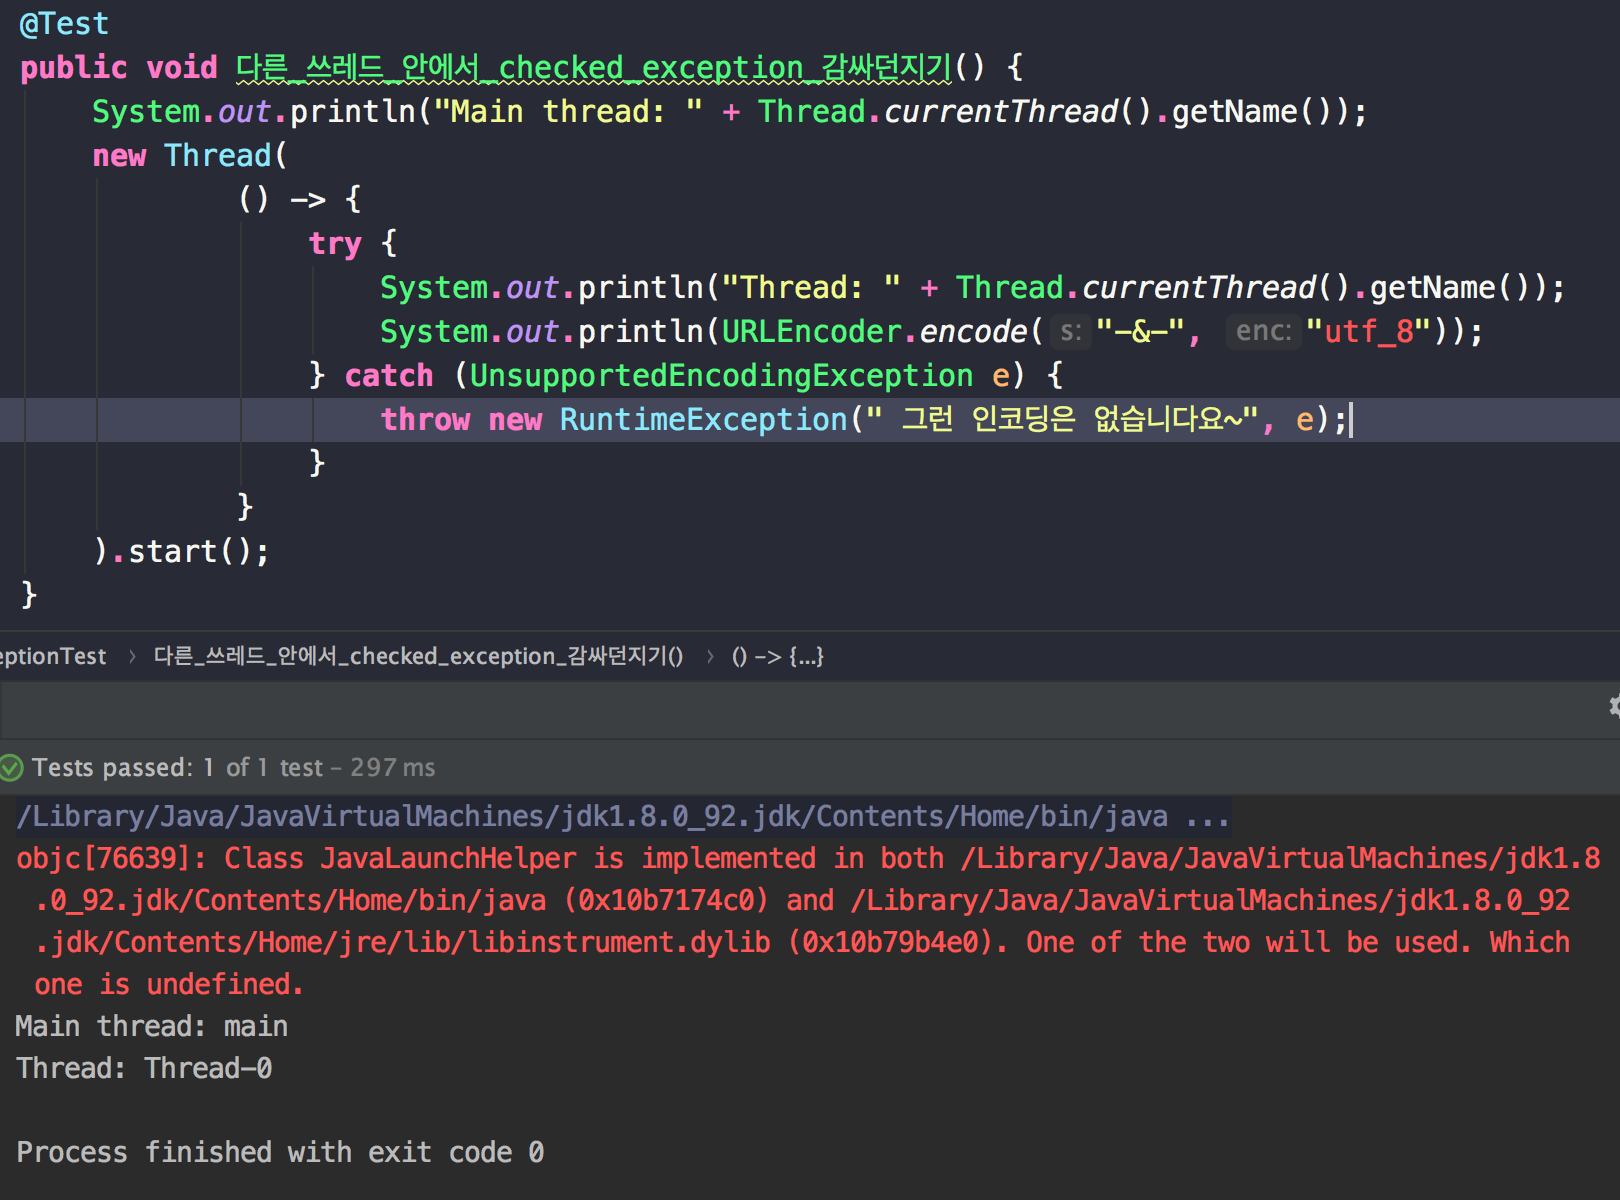
Task: Click the '() -> {' lambda opening line
Action: pos(300,199)
